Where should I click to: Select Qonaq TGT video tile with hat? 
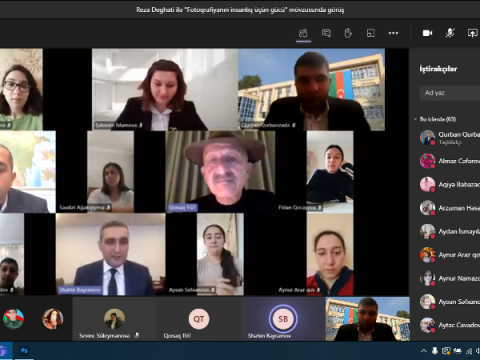(x=220, y=172)
